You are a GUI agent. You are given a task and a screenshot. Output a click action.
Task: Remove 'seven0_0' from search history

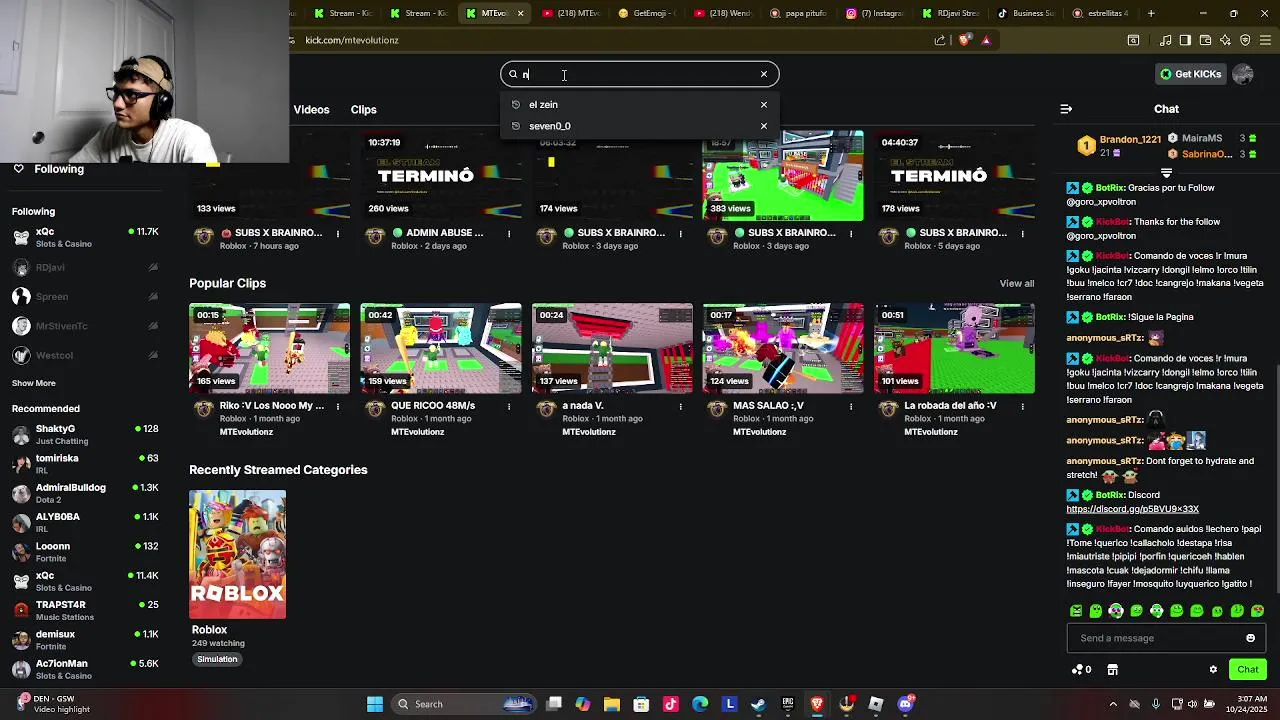(764, 126)
